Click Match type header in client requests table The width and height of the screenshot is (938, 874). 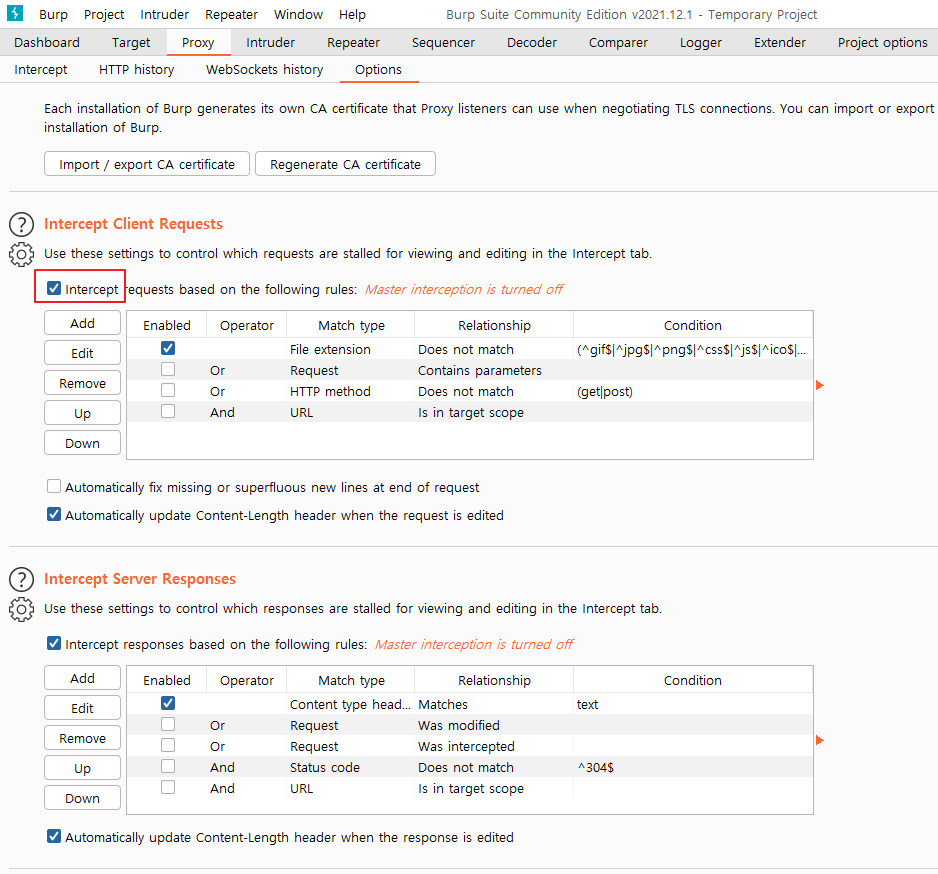click(x=351, y=325)
